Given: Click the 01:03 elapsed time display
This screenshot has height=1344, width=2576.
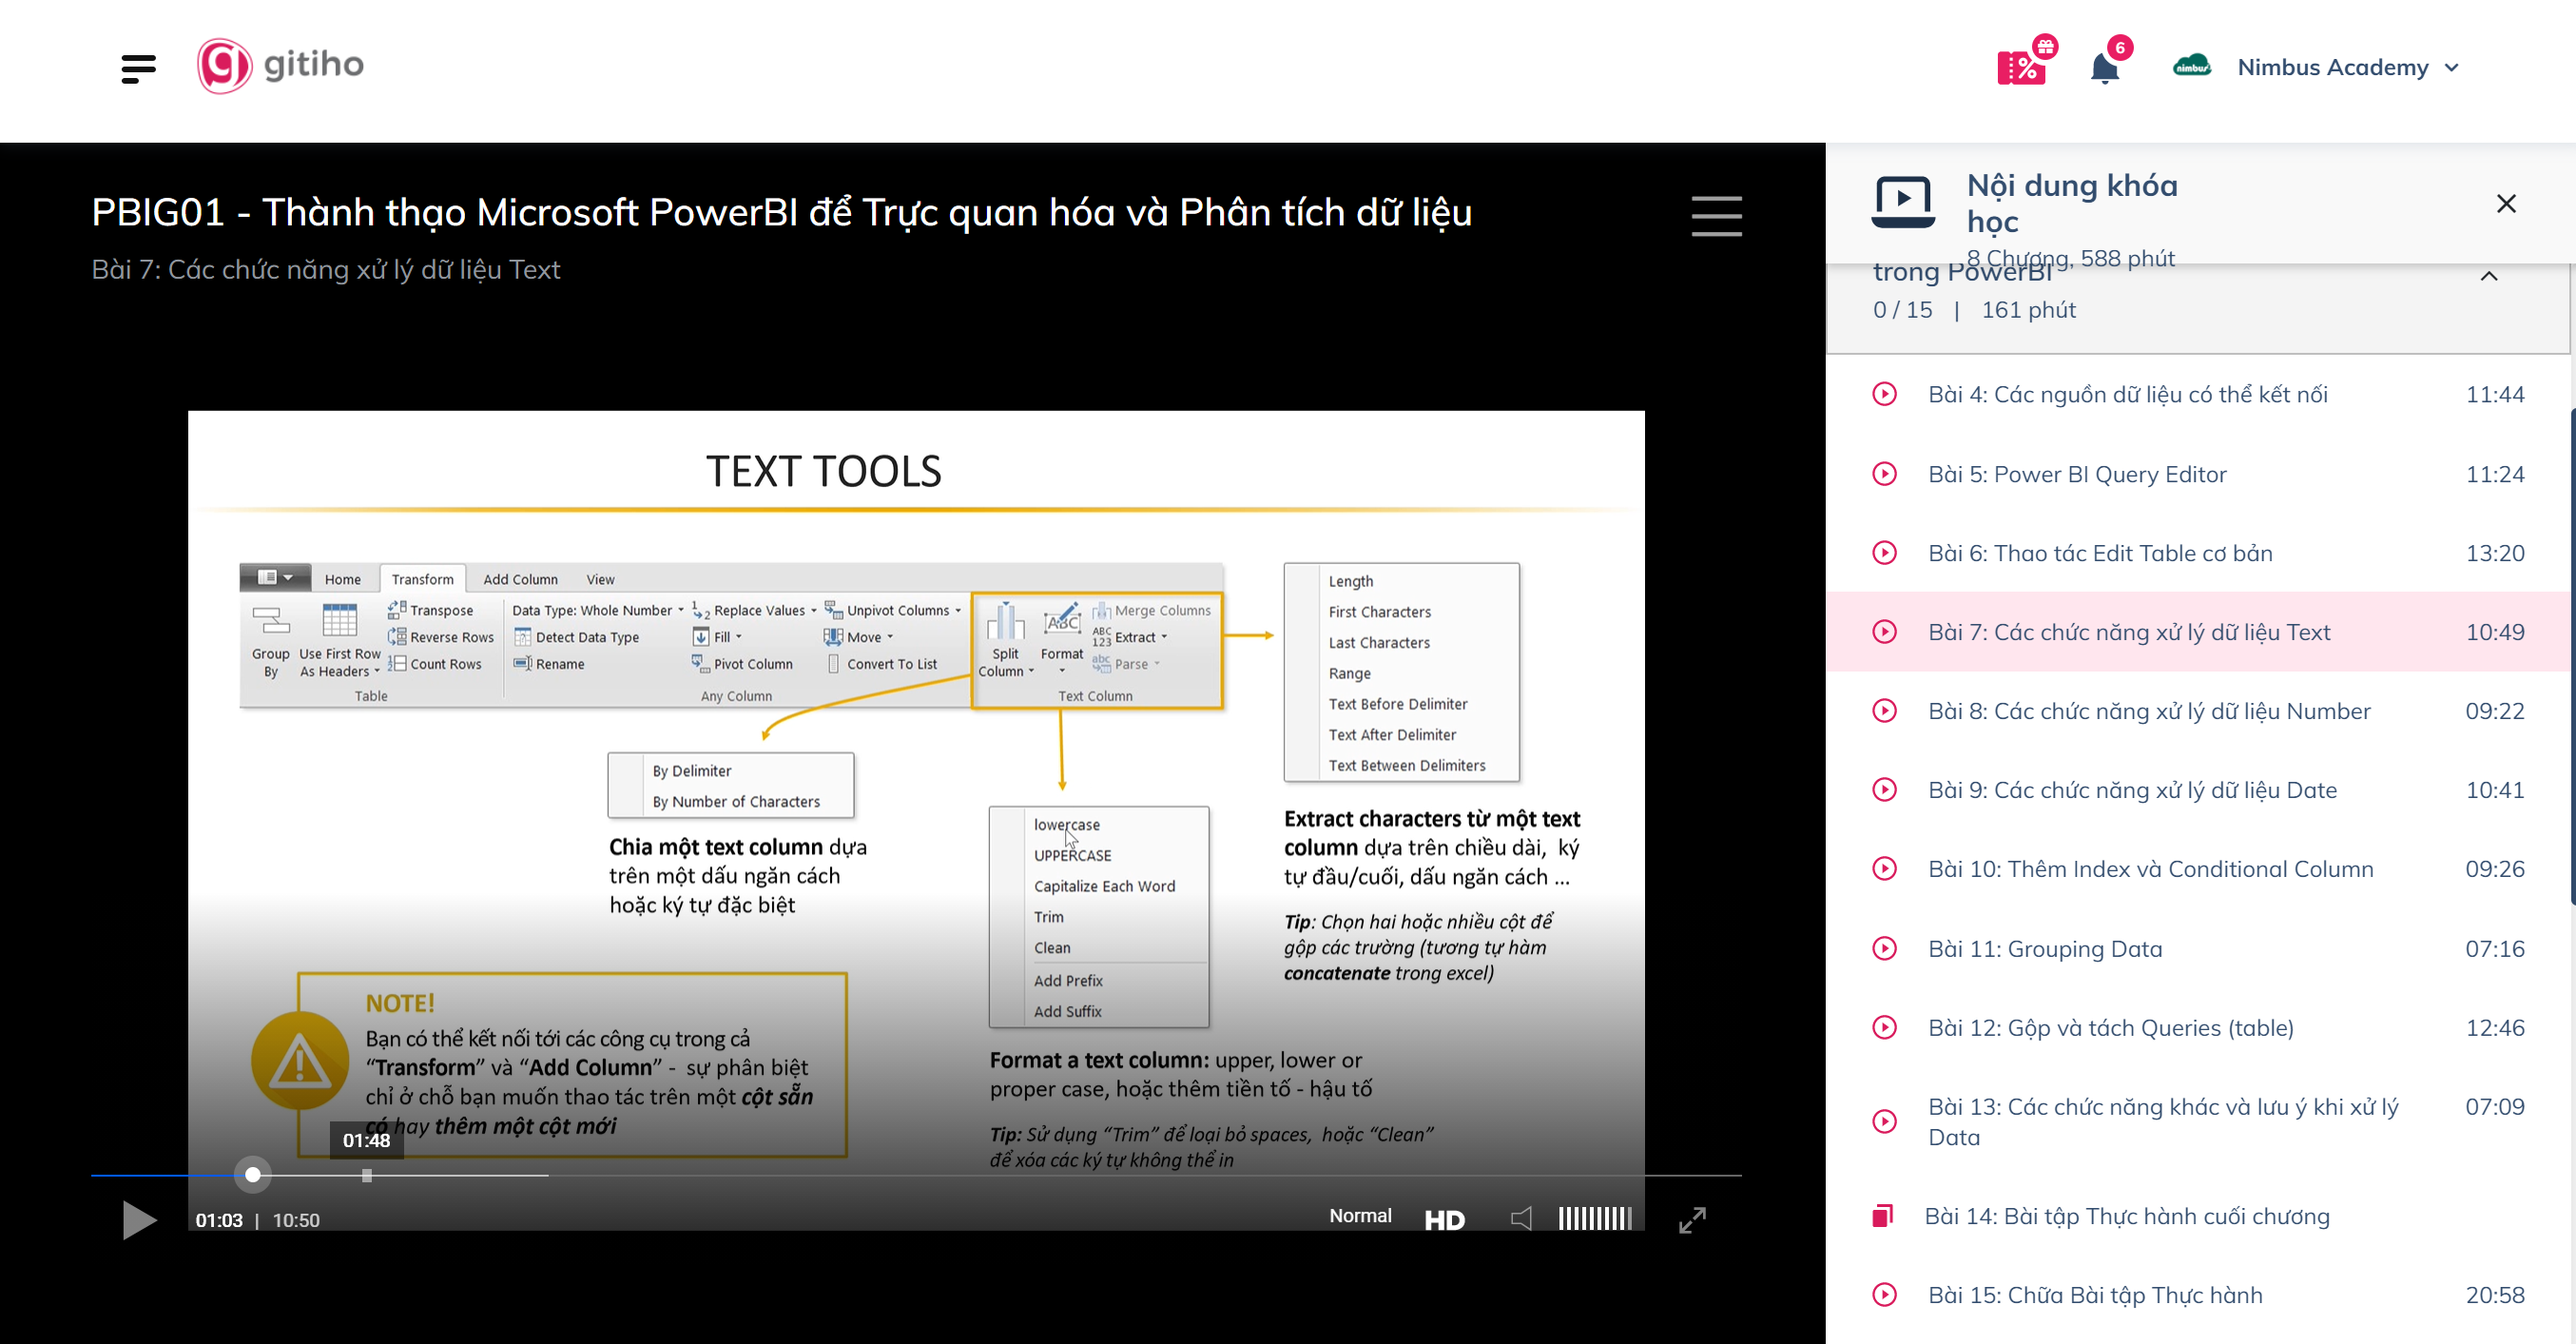Looking at the screenshot, I should pos(219,1220).
